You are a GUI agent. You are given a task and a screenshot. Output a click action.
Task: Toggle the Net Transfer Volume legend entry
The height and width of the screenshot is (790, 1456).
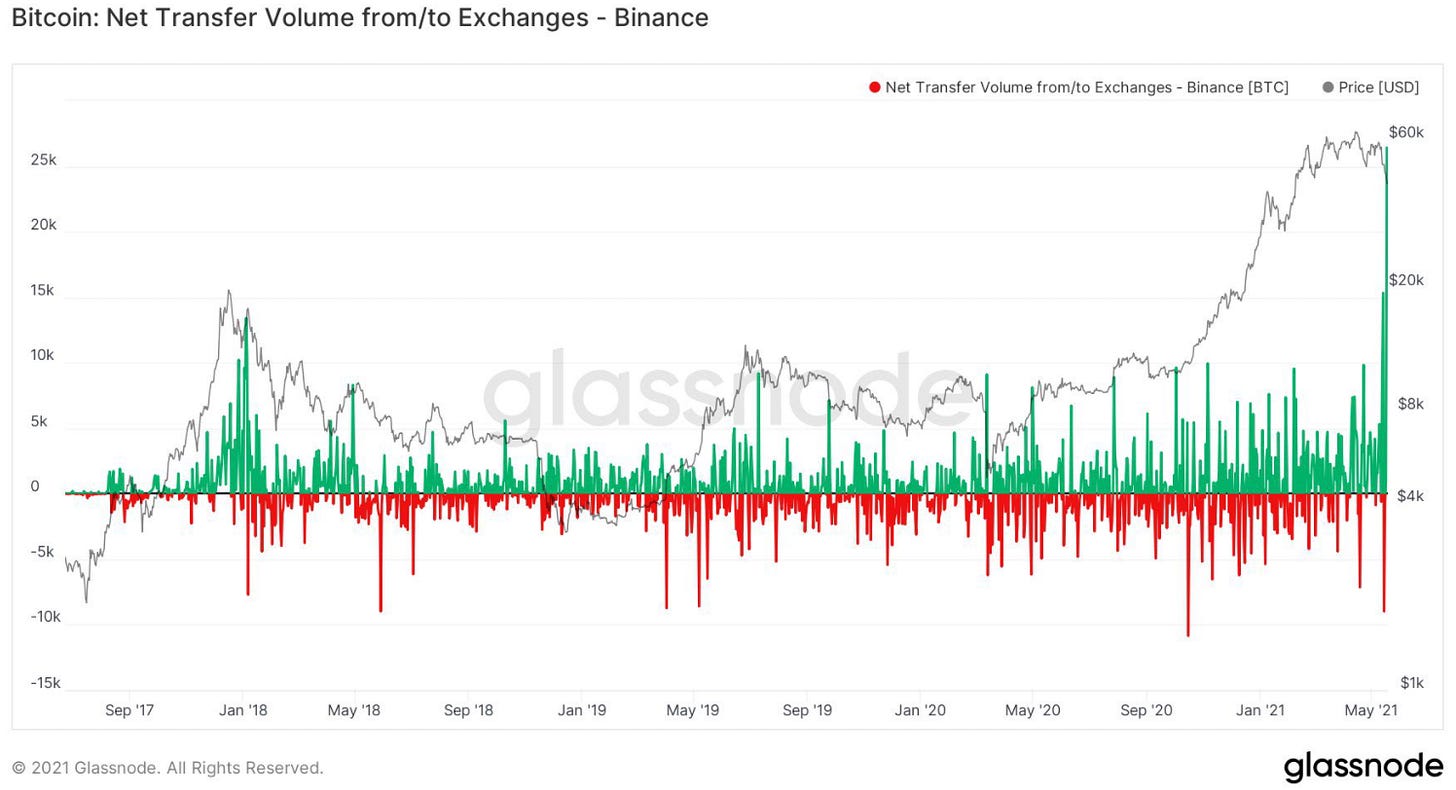point(1079,87)
